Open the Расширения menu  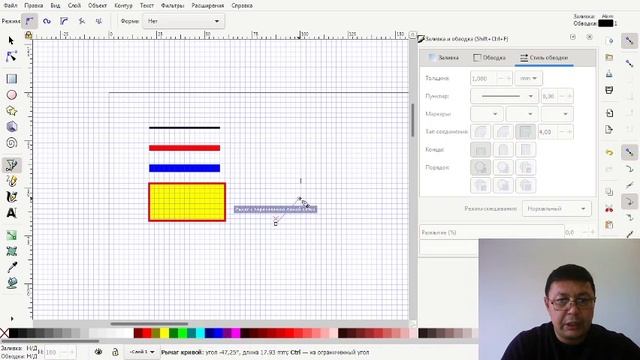click(x=208, y=6)
